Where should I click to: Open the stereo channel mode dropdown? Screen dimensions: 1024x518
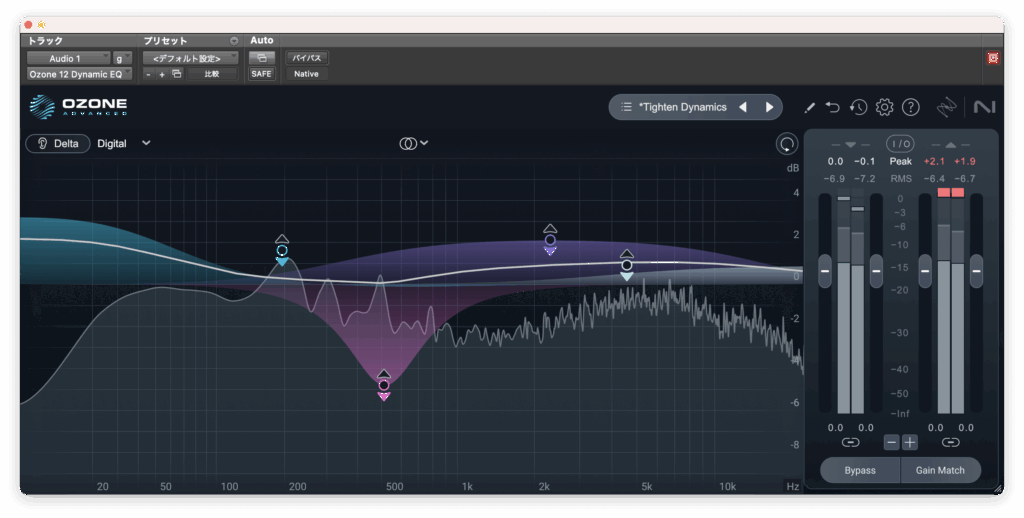pos(414,143)
